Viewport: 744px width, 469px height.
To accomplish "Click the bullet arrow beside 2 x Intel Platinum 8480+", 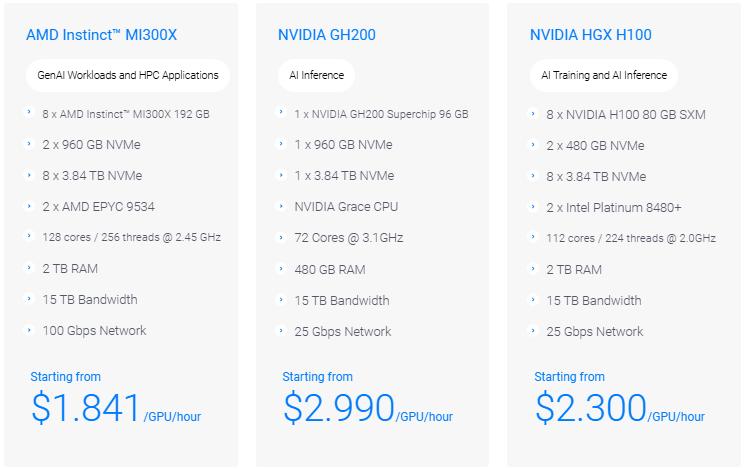I will tap(535, 206).
